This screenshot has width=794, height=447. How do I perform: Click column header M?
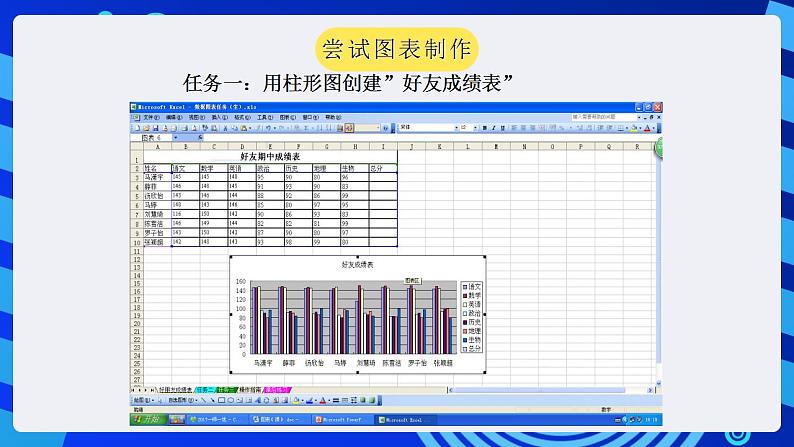[496, 147]
